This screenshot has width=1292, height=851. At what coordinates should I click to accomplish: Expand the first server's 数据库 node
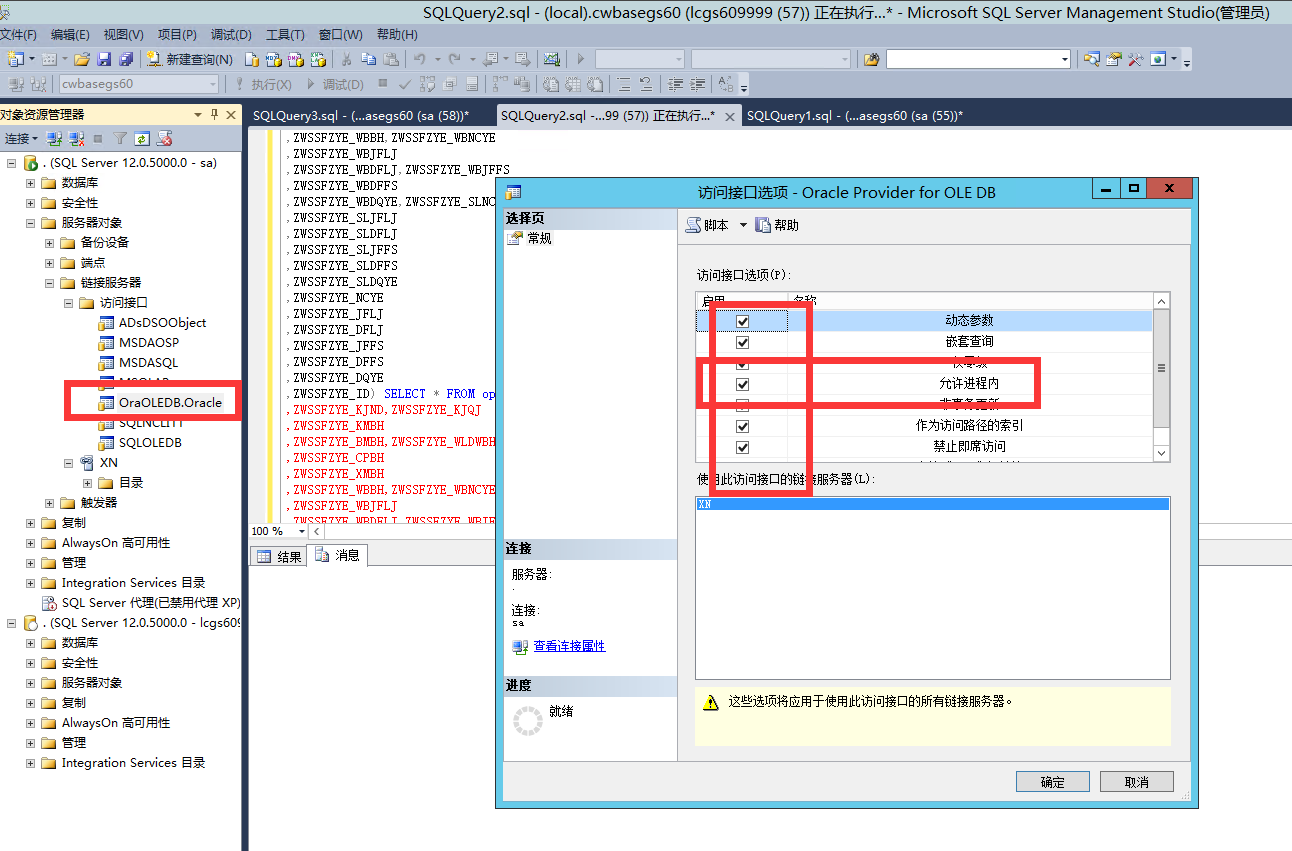click(x=30, y=183)
